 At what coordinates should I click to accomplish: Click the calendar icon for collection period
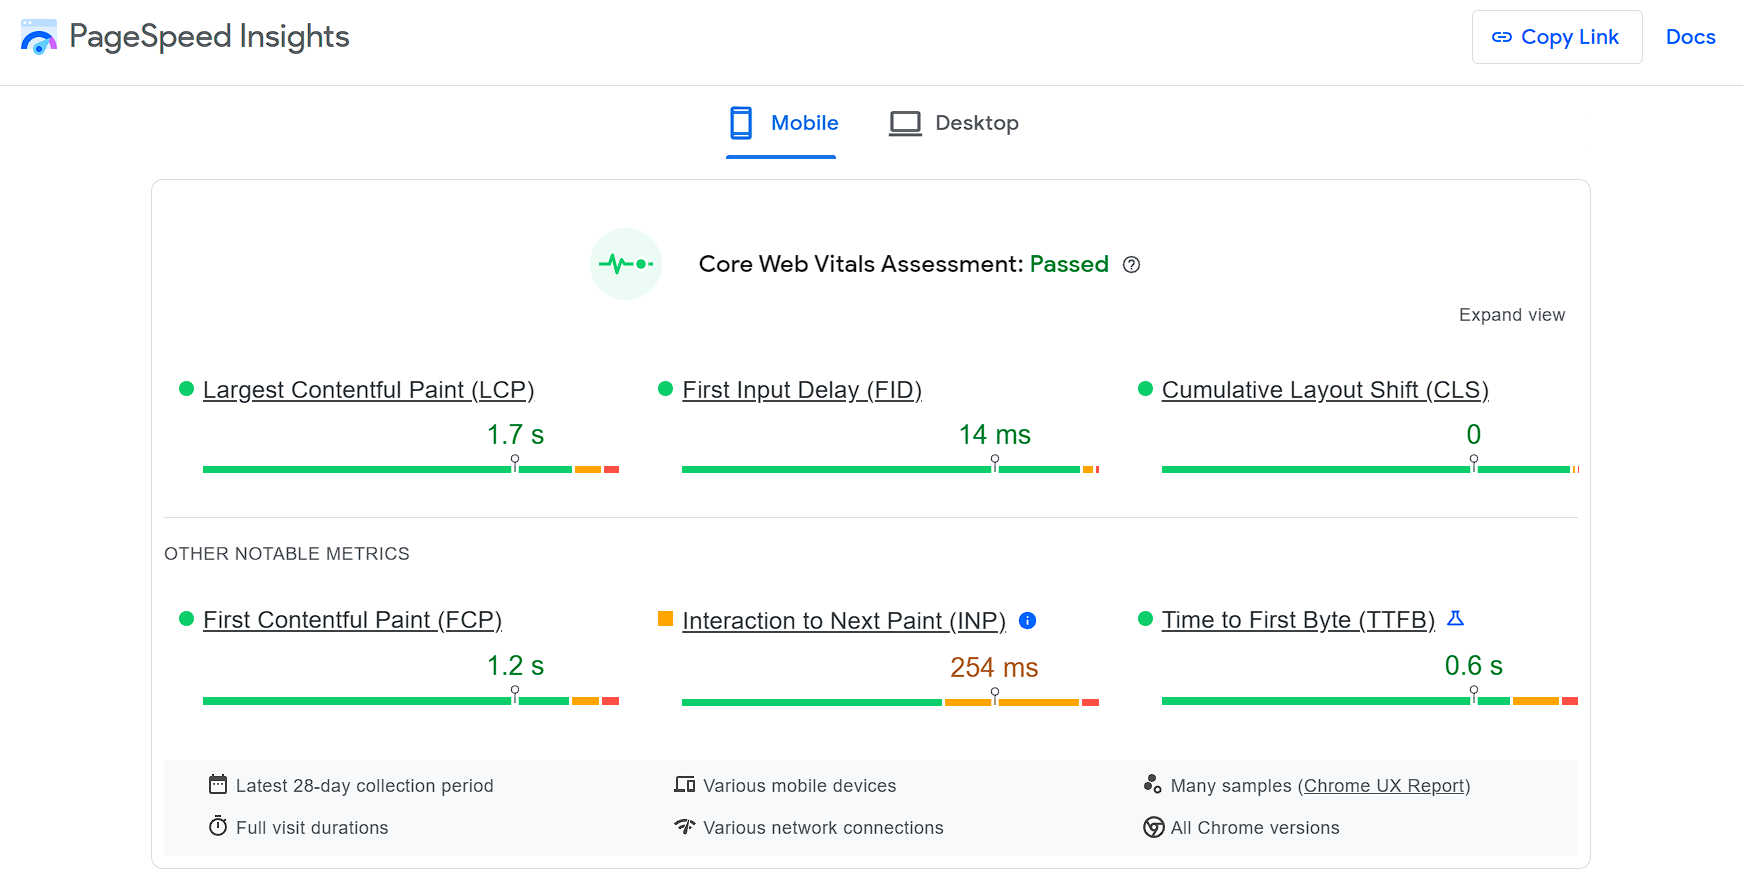pos(218,784)
